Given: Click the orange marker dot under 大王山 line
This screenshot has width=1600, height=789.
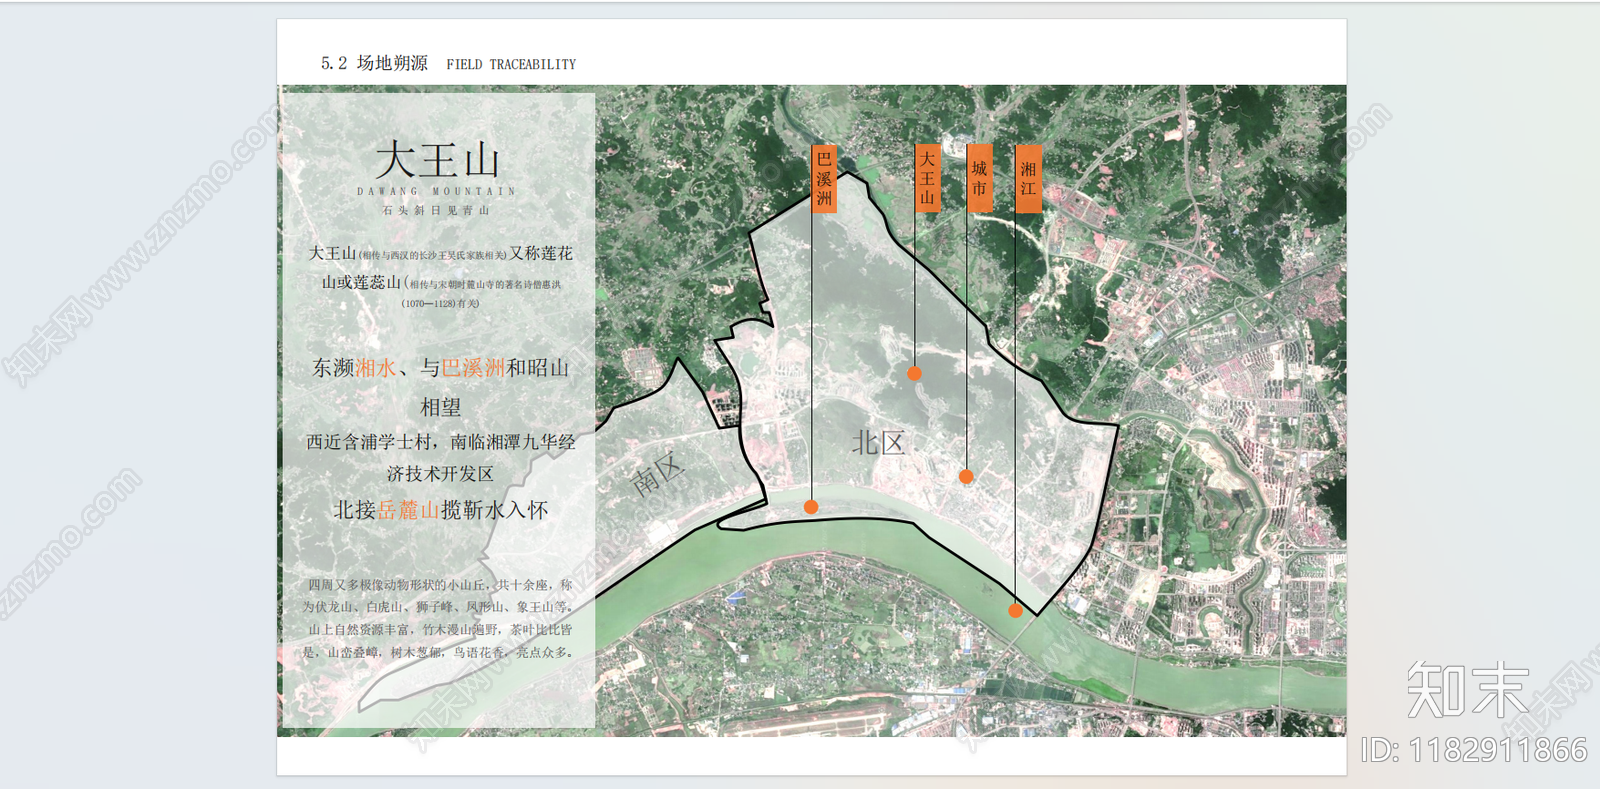Looking at the screenshot, I should coord(914,373).
